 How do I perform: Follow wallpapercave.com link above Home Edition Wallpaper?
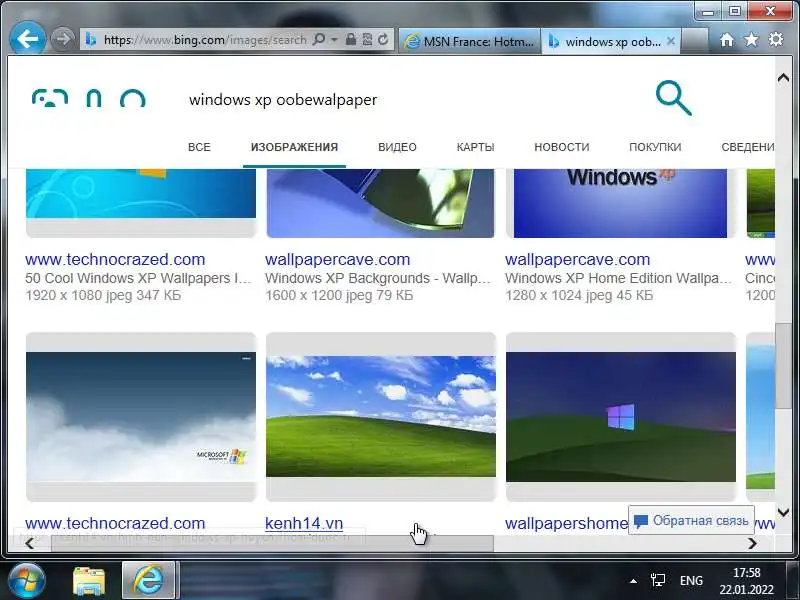(x=577, y=259)
